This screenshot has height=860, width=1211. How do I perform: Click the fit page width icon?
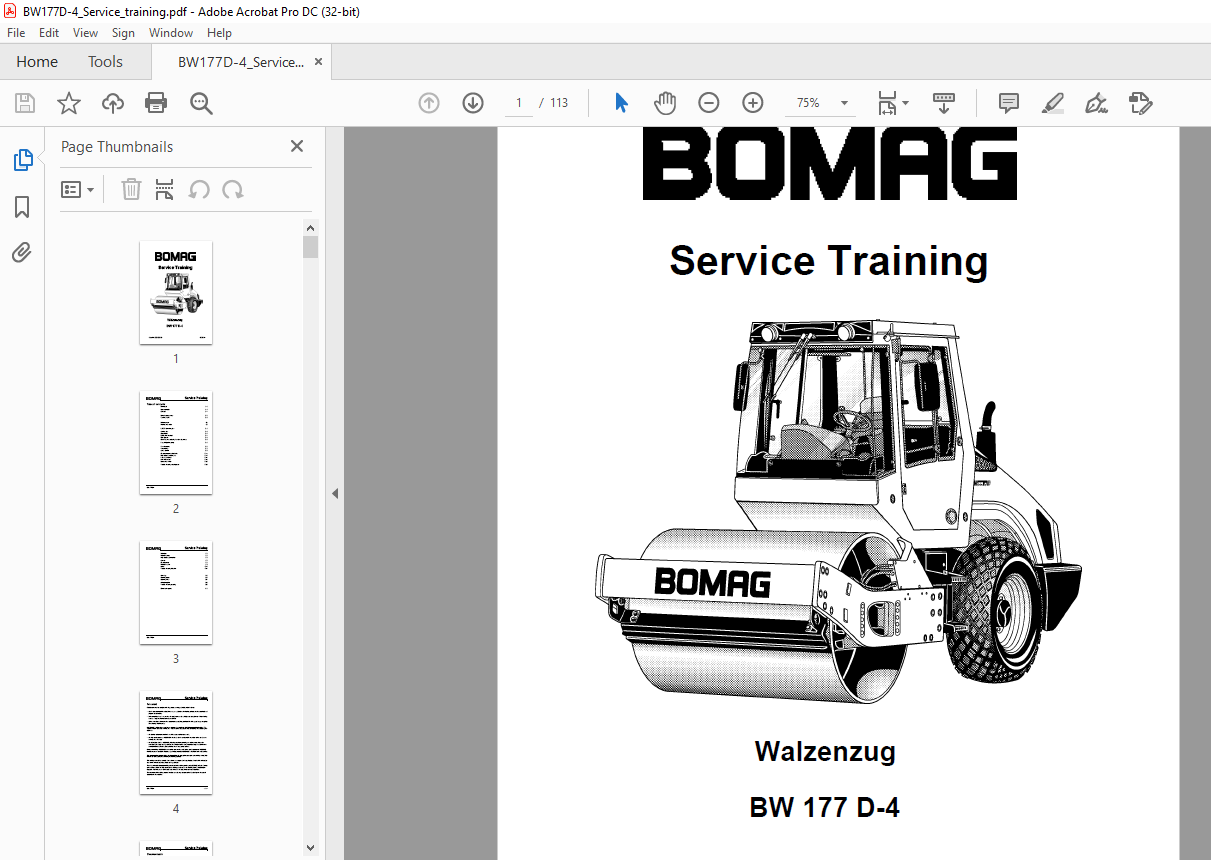pos(887,103)
